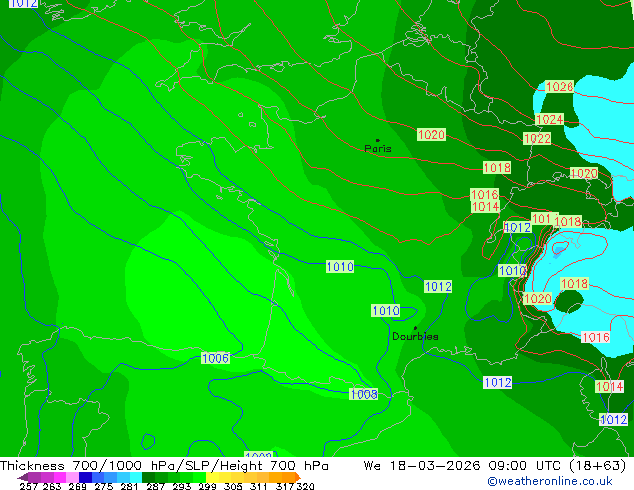This screenshot has height=490, width=634.
Task: Select the 1026 isobar label
Action: (x=559, y=87)
